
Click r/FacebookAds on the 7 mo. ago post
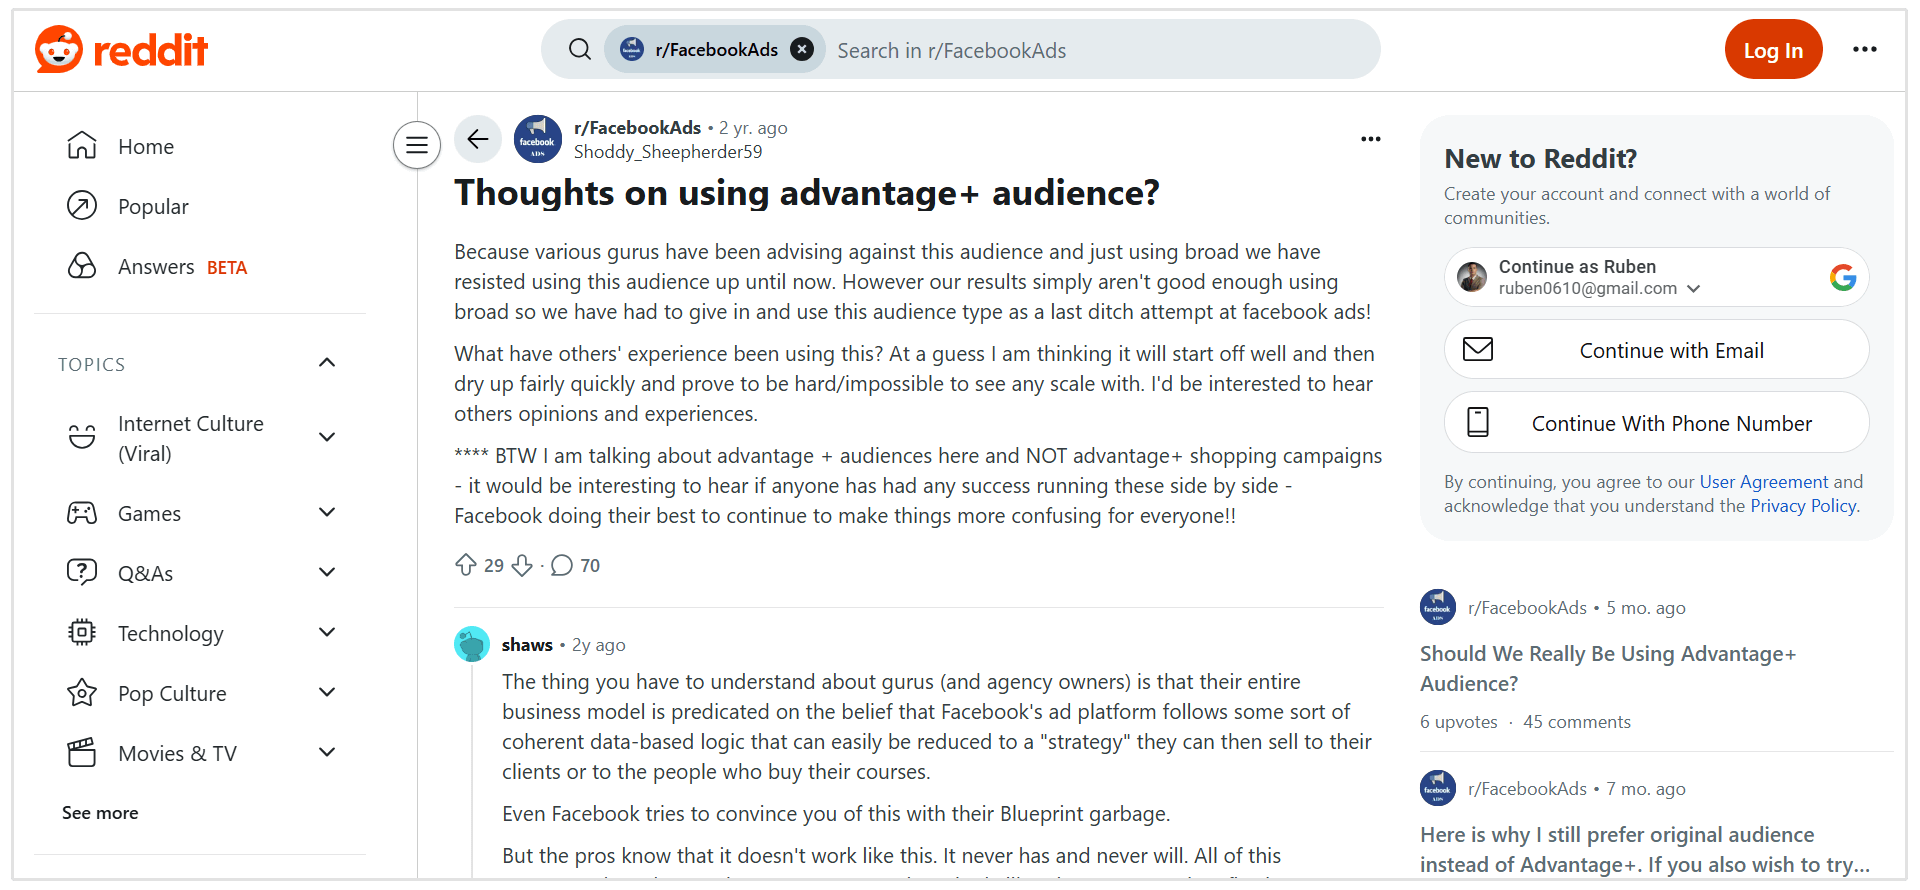coord(1527,789)
